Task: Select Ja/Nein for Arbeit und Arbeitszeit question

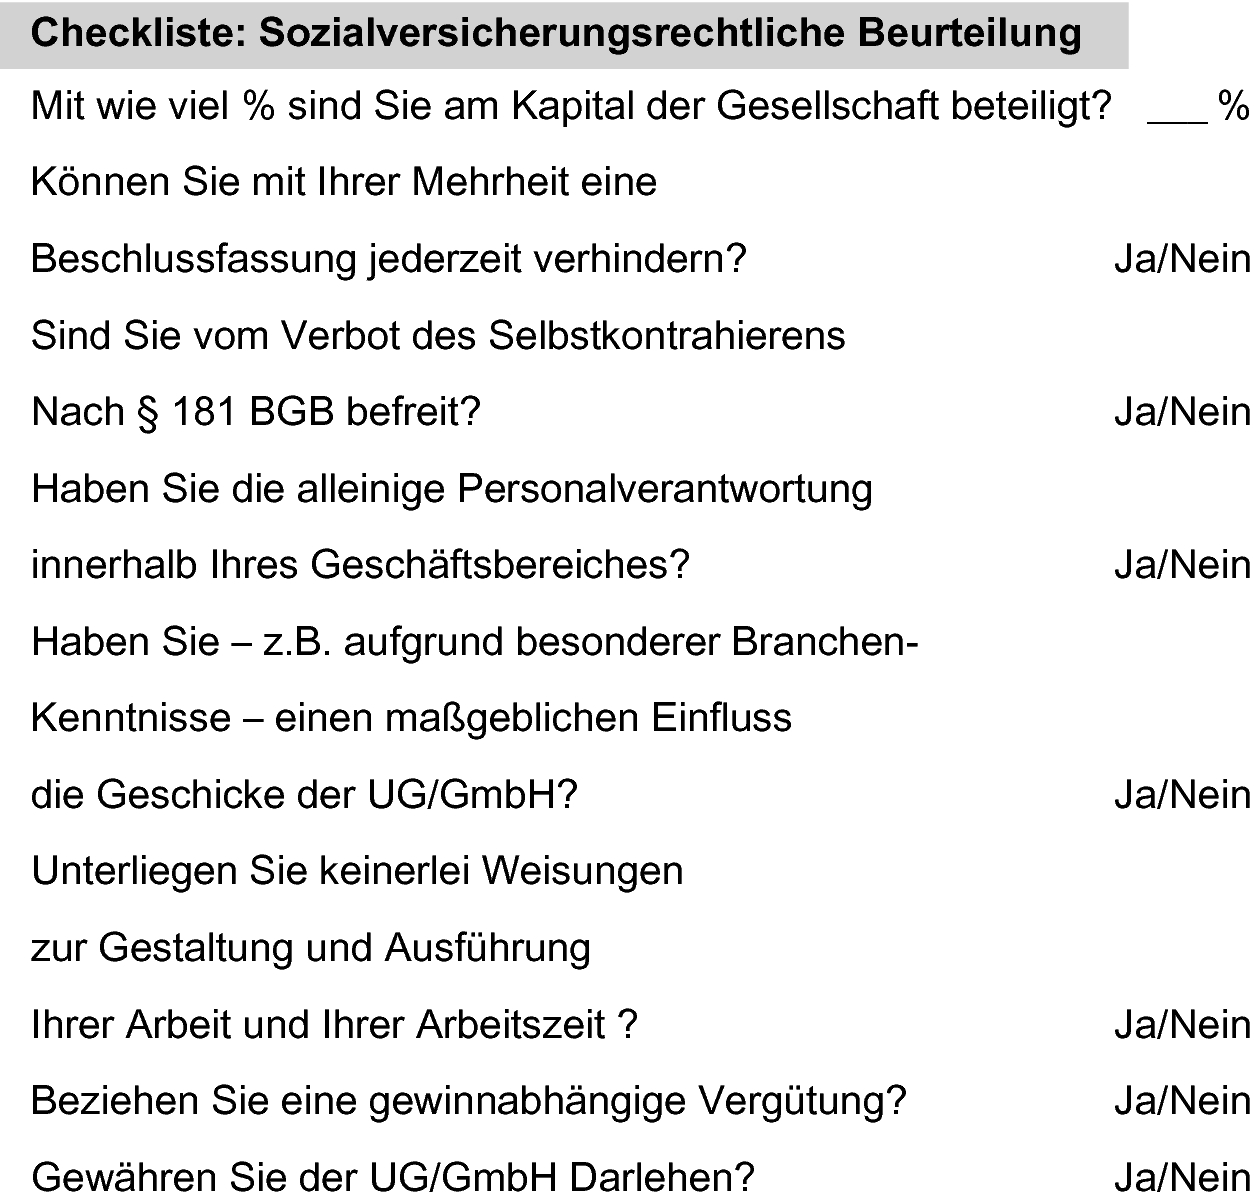Action: point(1182,1025)
